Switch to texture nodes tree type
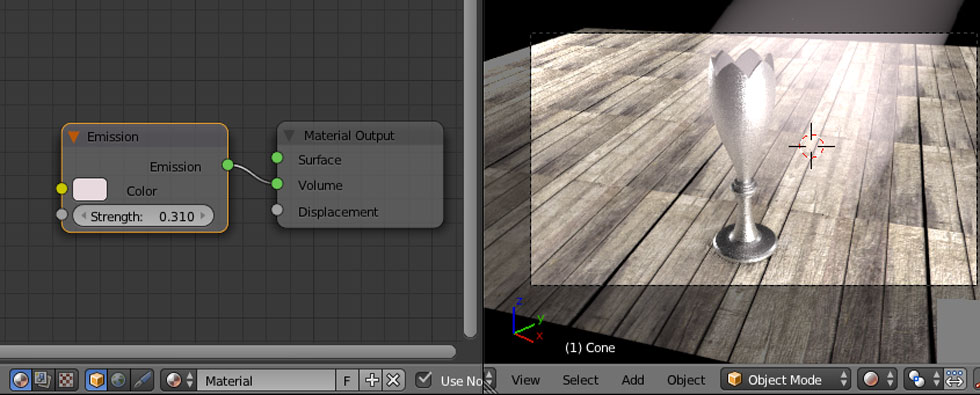 coord(66,380)
